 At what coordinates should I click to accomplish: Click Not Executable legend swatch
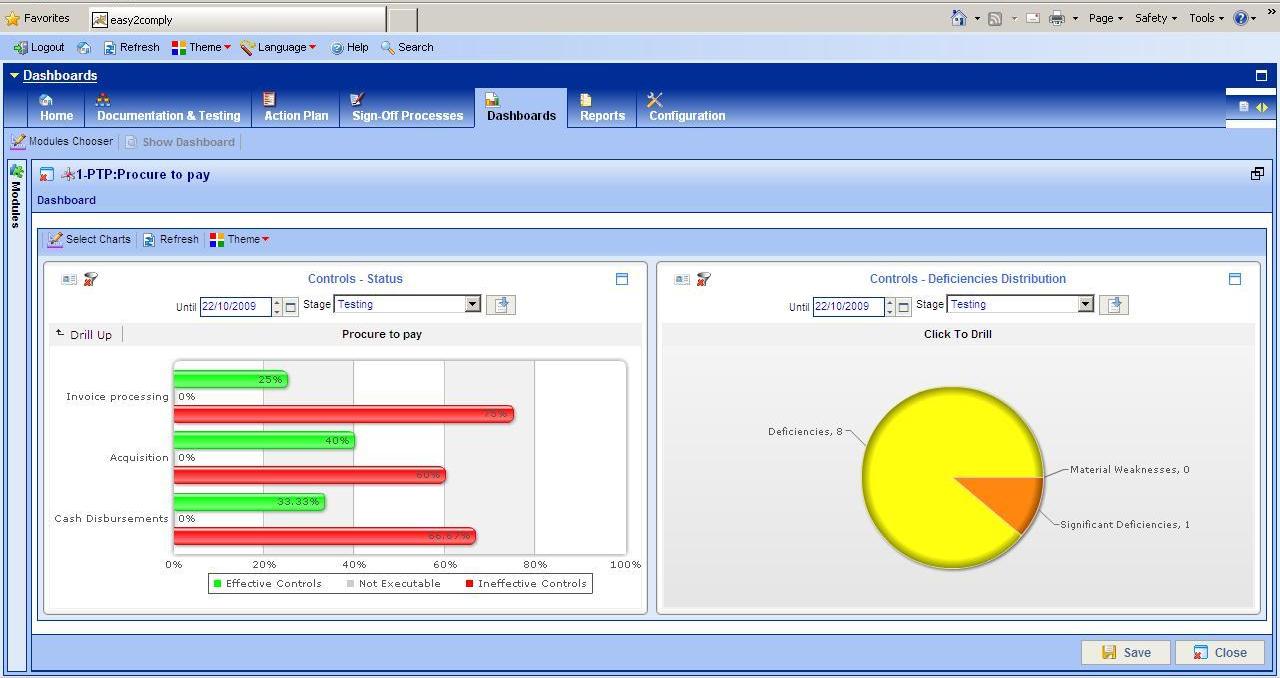(x=350, y=583)
